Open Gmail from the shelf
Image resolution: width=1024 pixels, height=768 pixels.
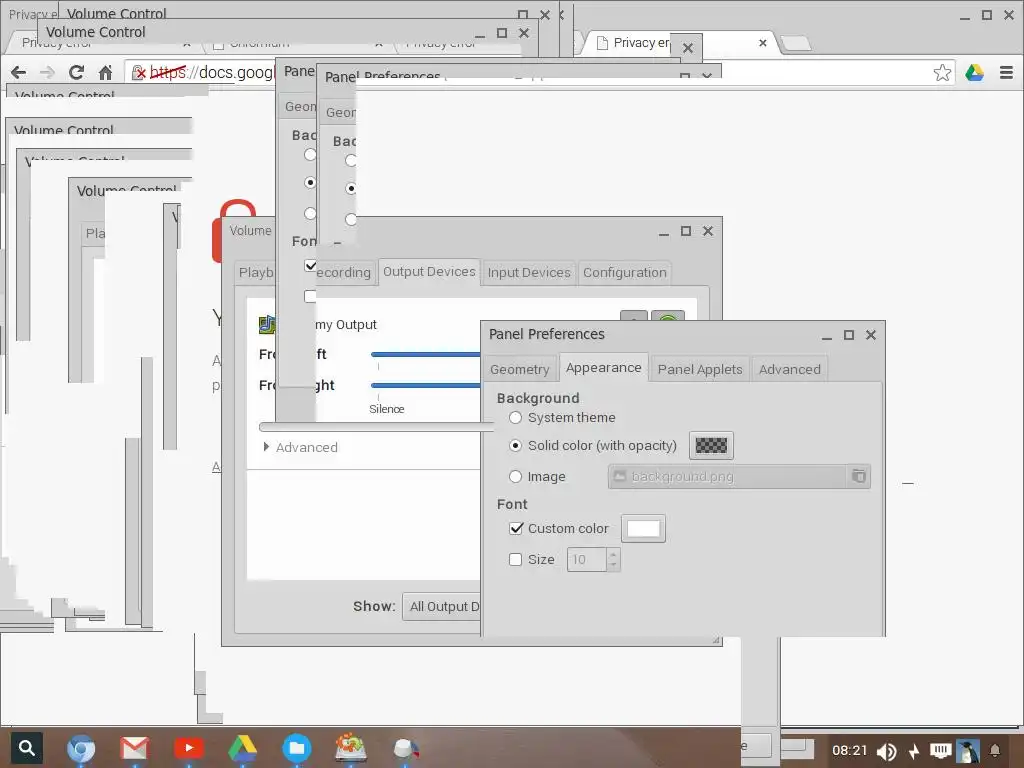point(135,748)
